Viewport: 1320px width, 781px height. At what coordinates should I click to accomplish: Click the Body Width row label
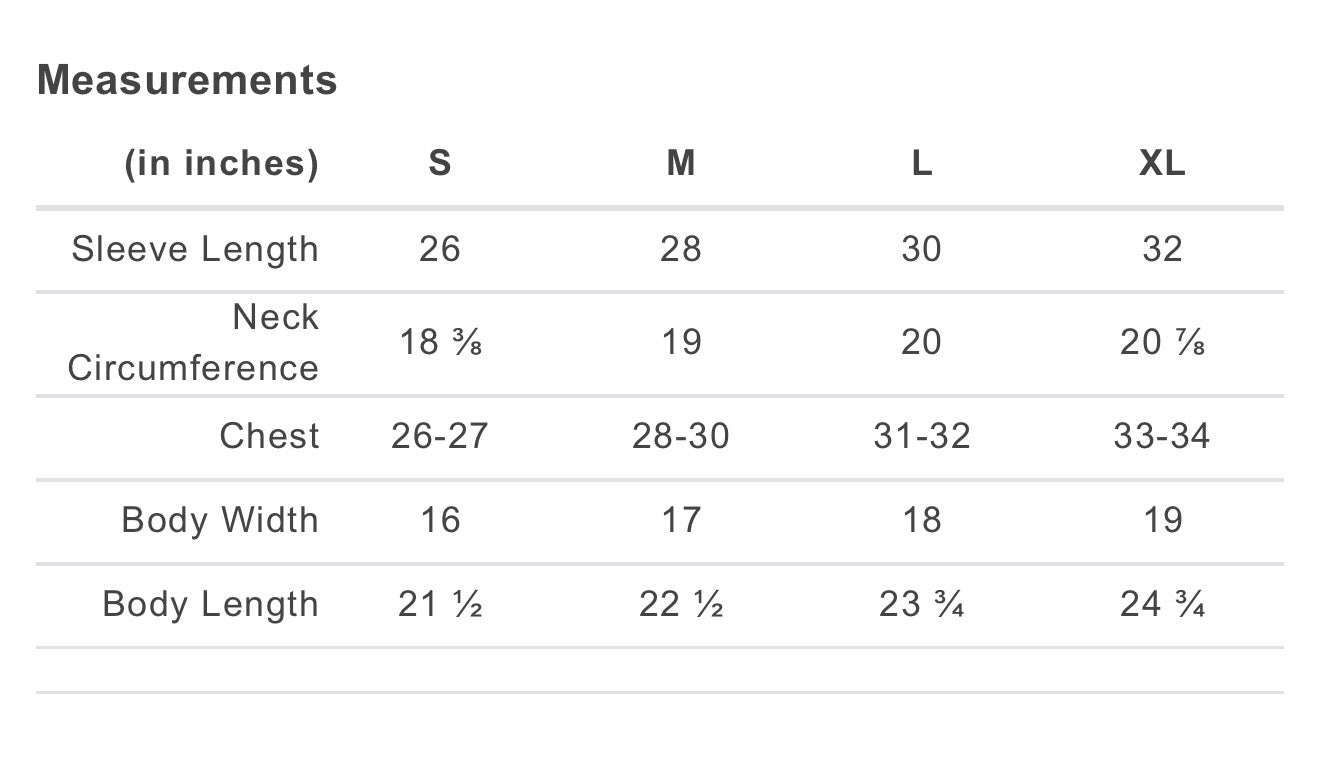click(x=220, y=520)
